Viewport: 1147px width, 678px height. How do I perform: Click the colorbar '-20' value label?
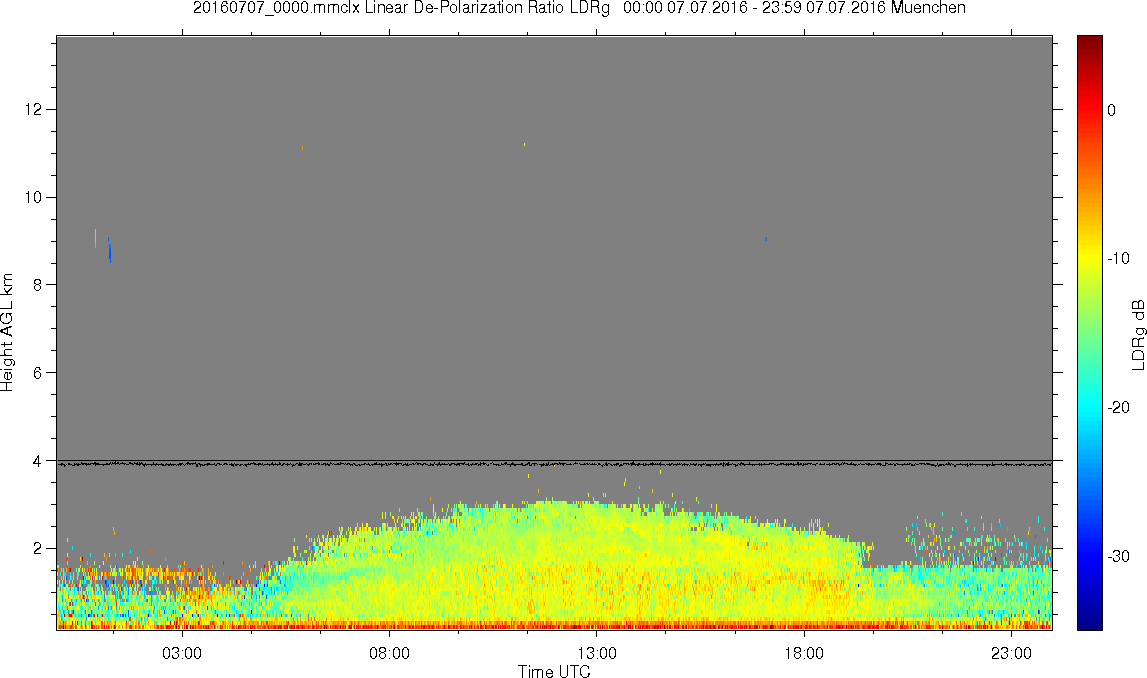(x=1118, y=407)
